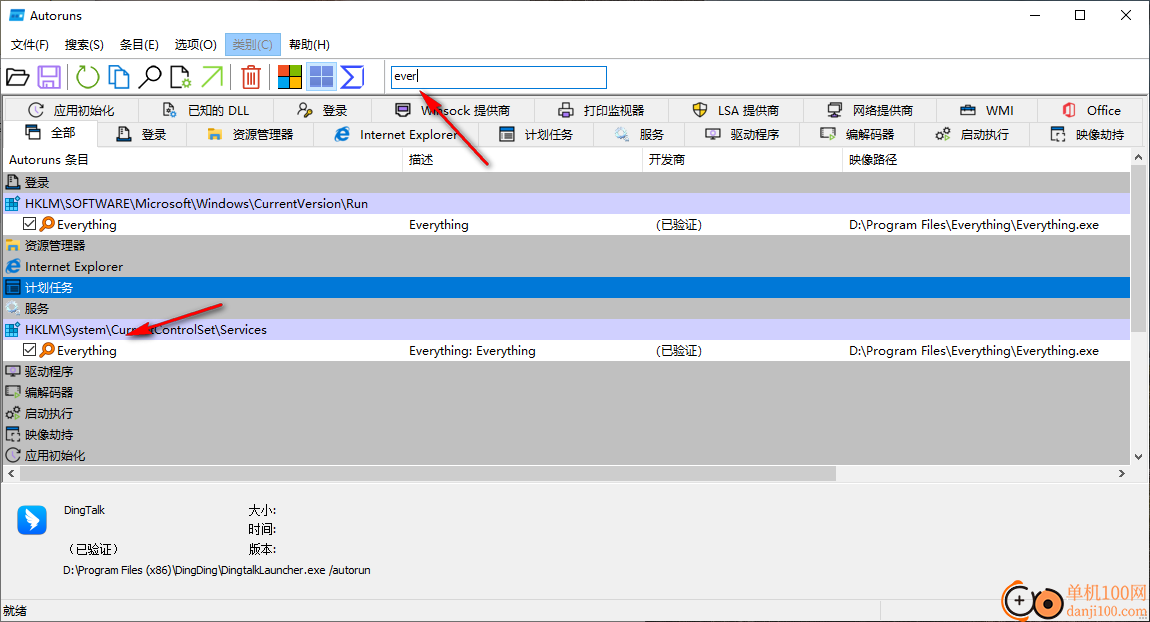Click the Find magnifier icon
The height and width of the screenshot is (622, 1150).
click(x=150, y=77)
